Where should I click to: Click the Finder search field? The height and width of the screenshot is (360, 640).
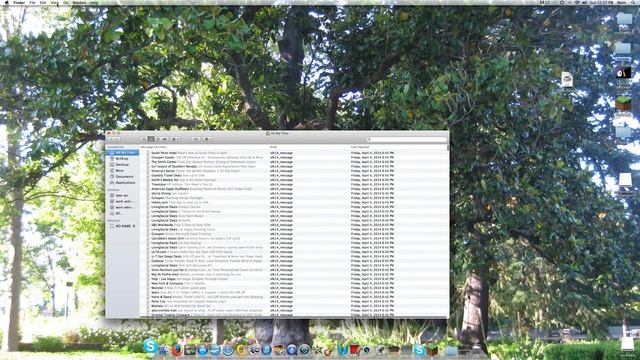click(407, 140)
